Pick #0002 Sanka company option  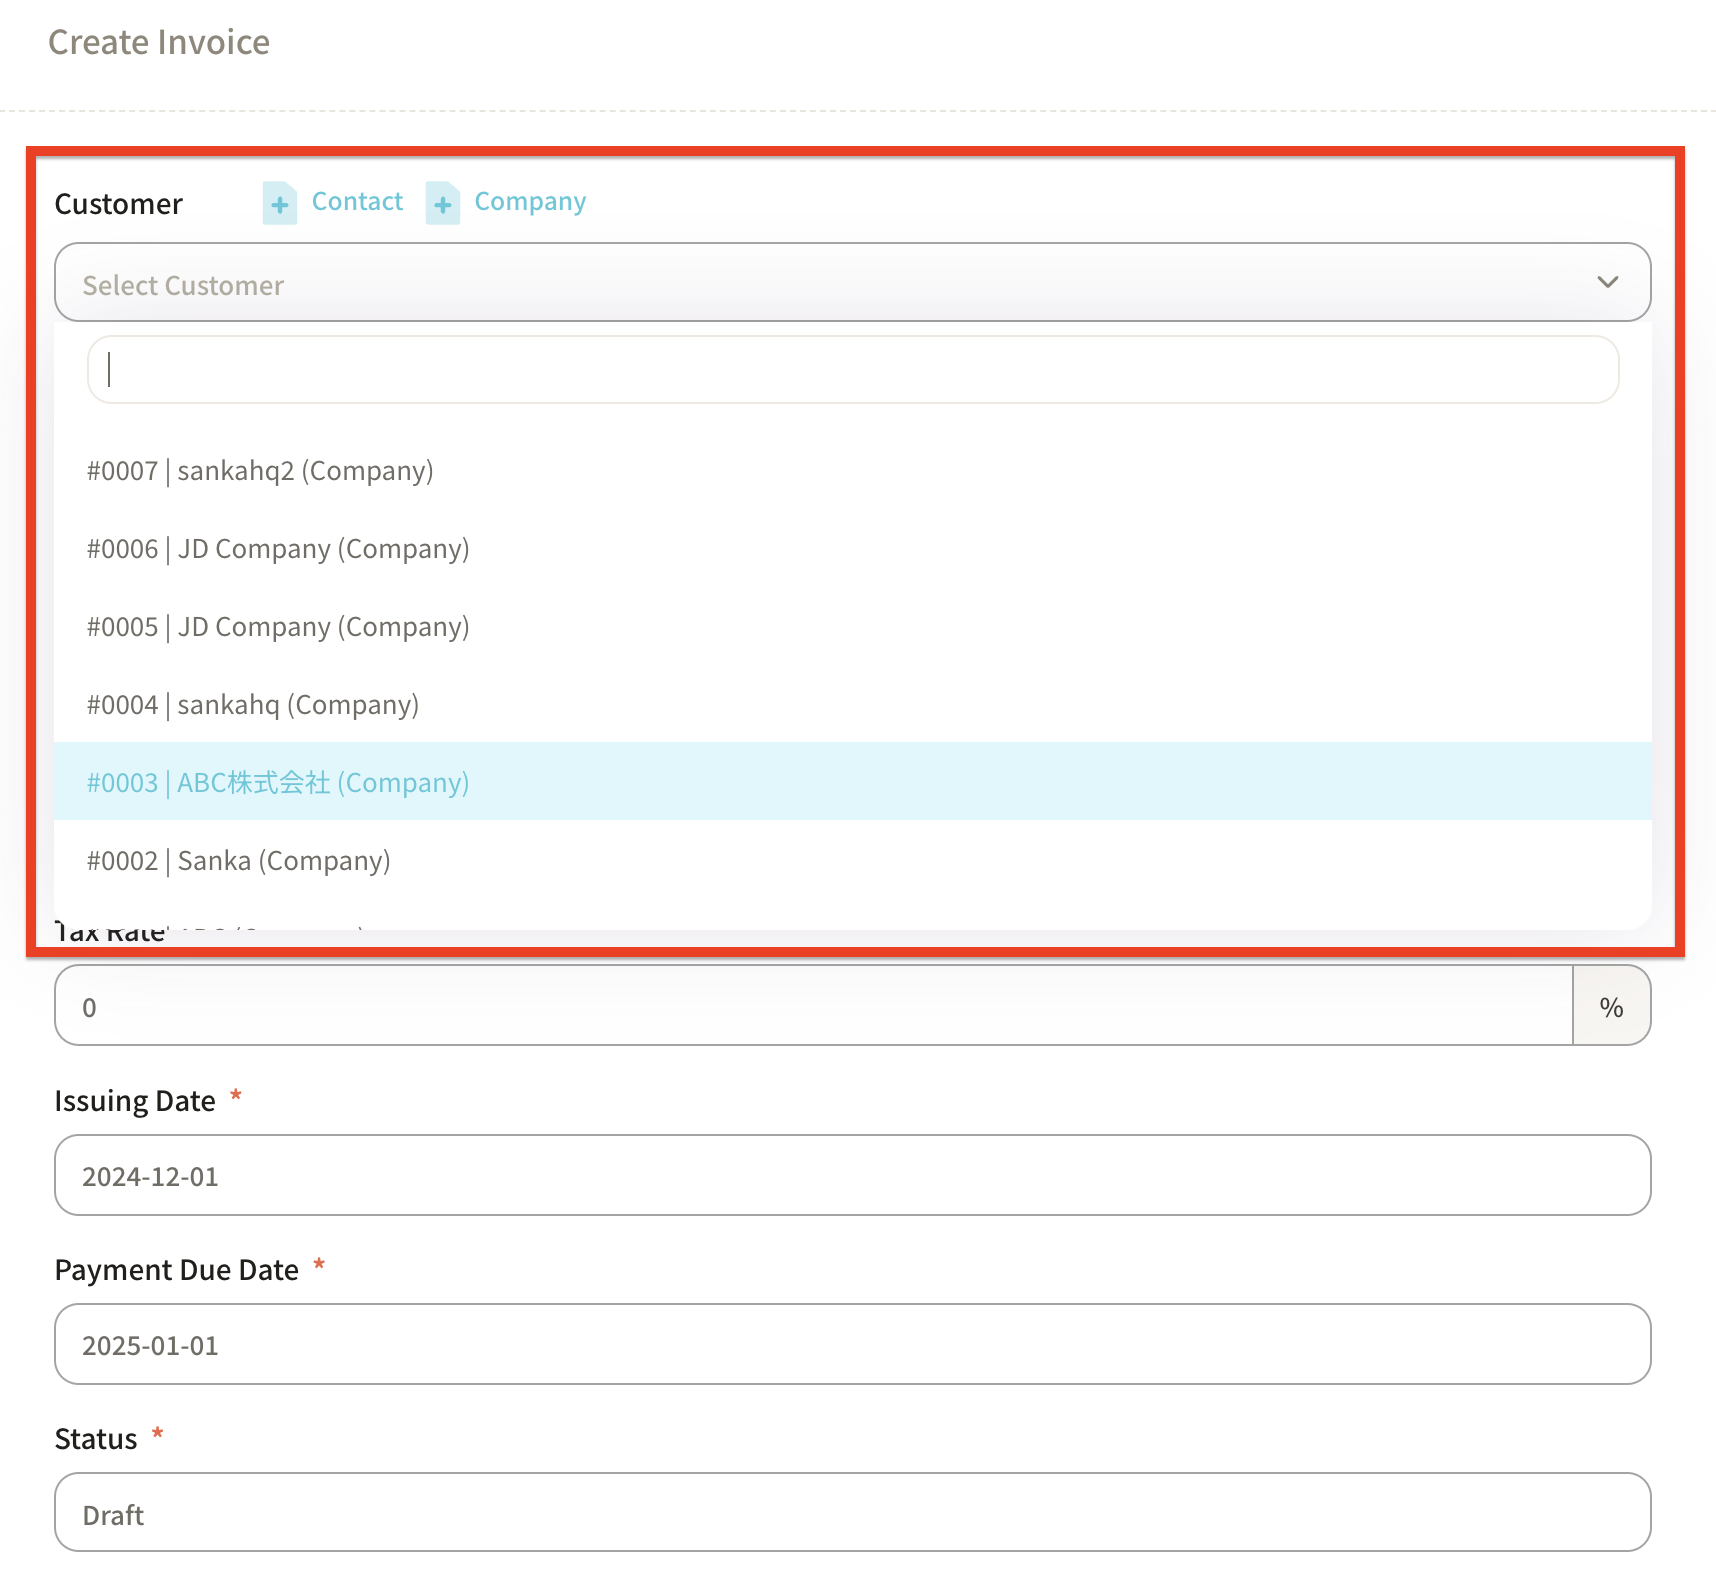[x=239, y=861]
